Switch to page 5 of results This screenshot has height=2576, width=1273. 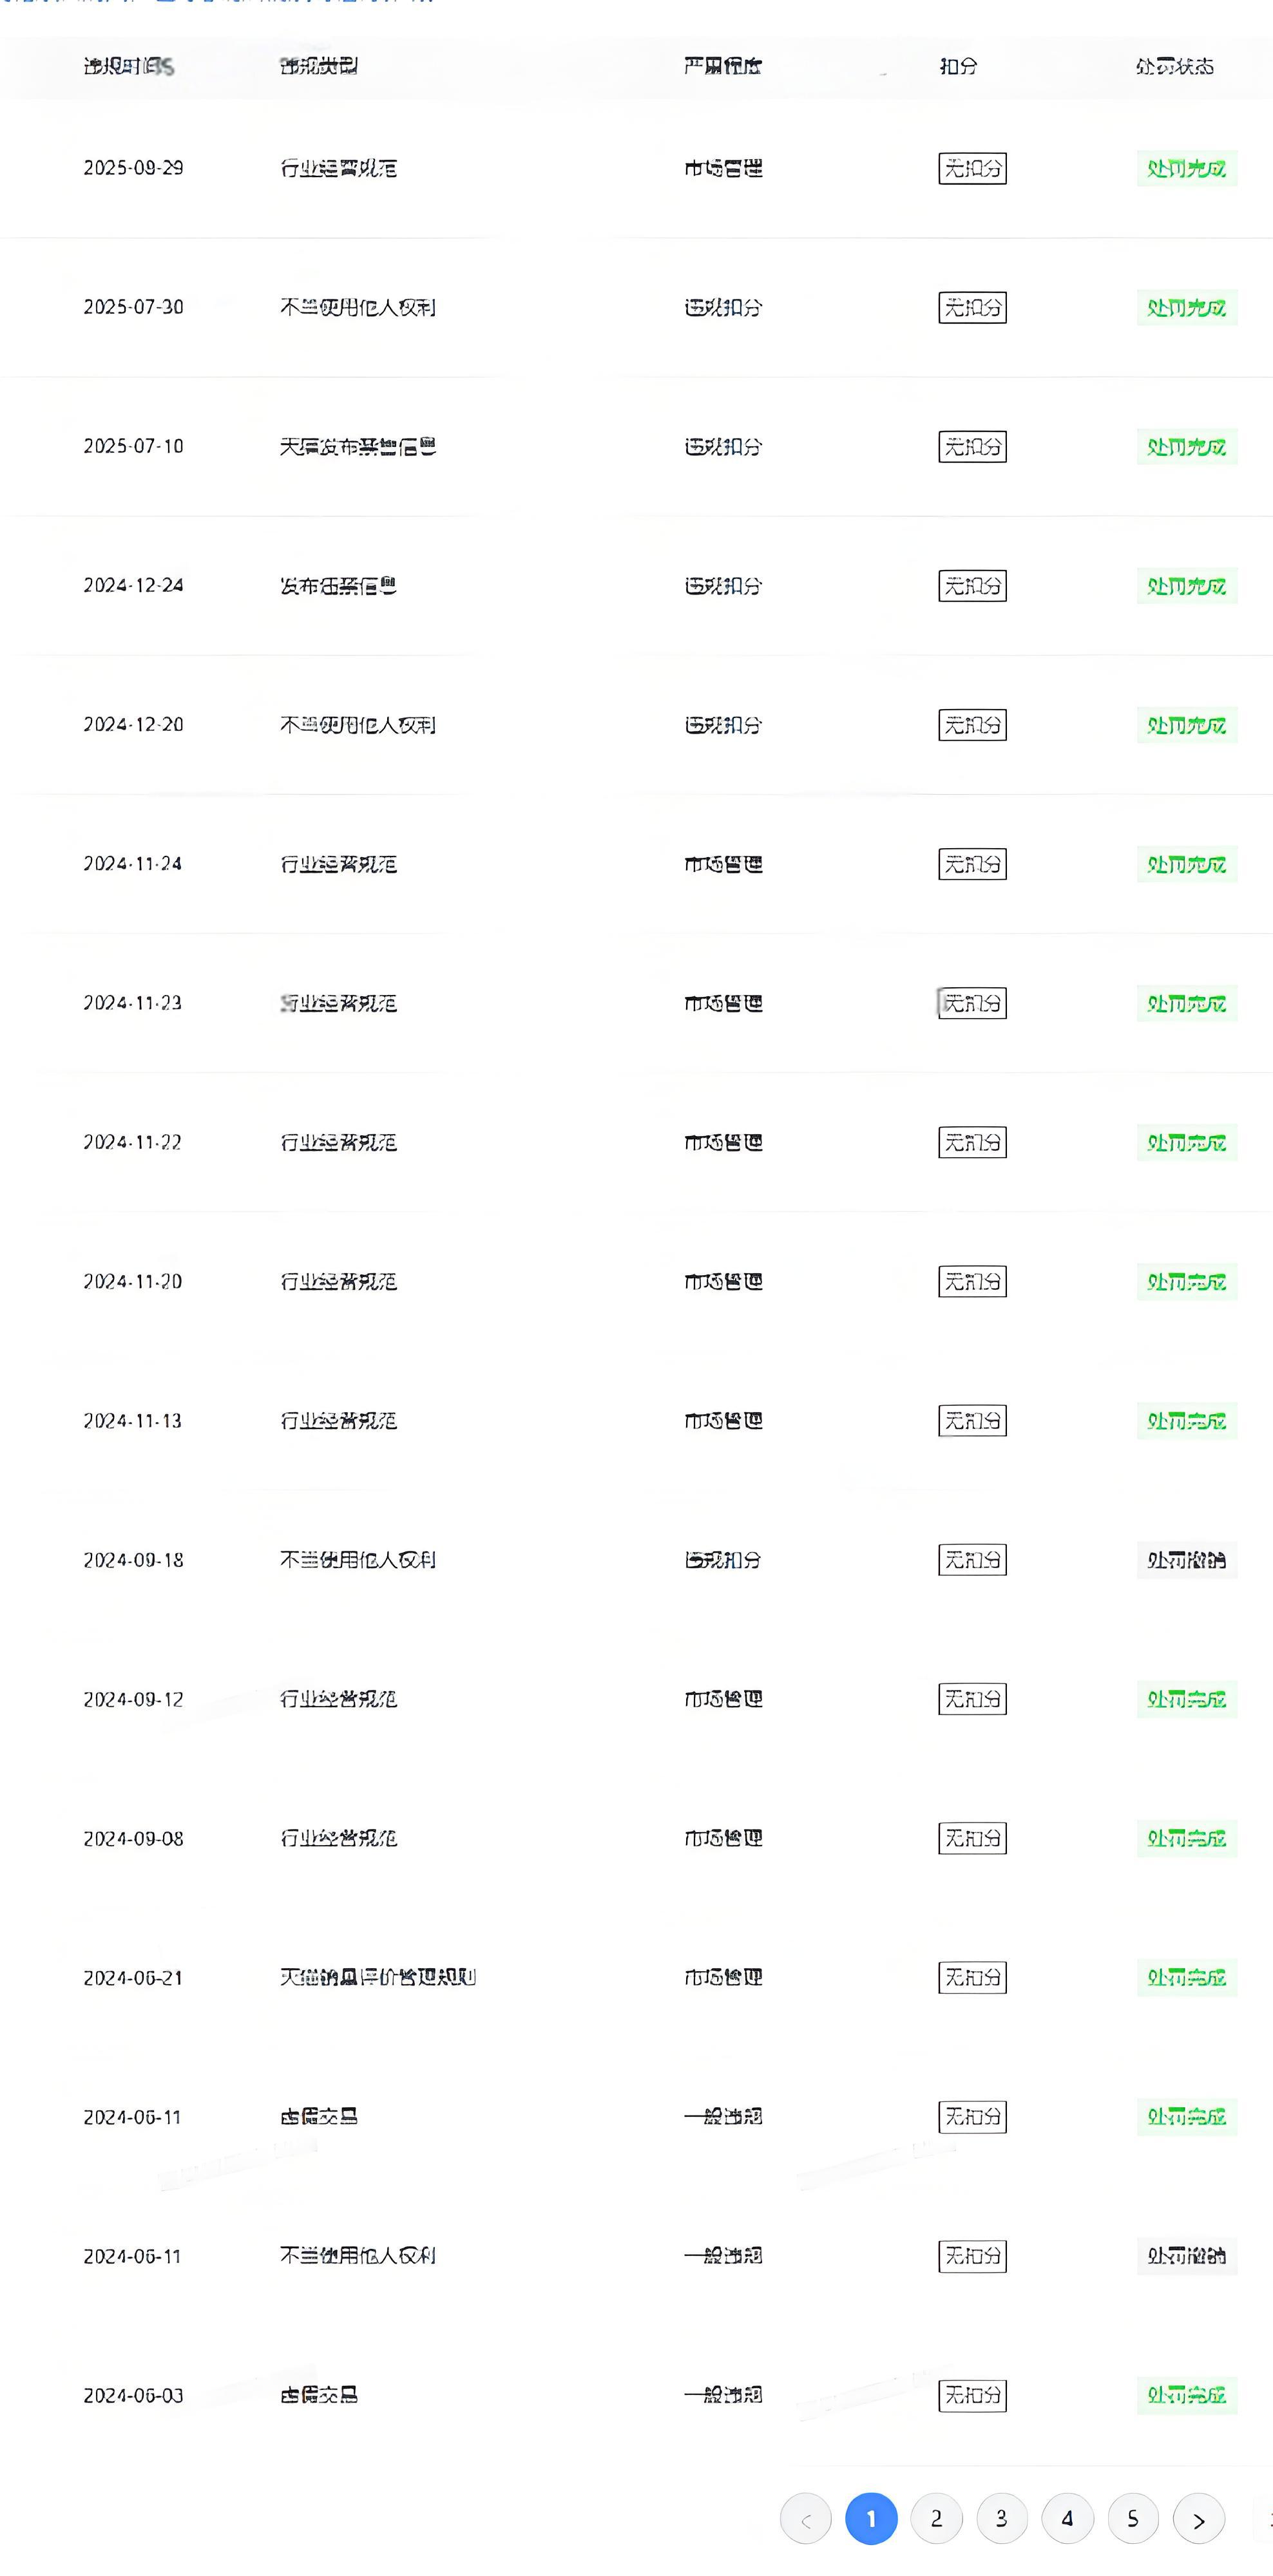point(1132,2518)
